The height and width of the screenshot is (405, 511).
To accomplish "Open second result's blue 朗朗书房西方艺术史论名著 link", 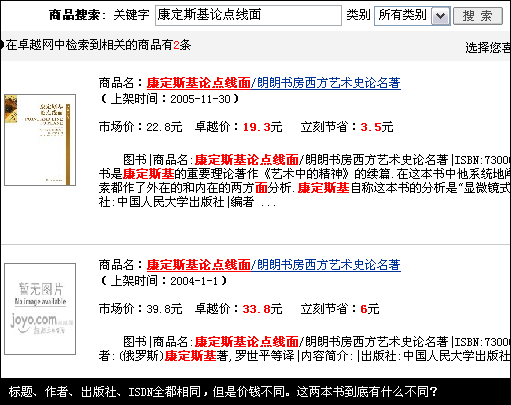I will click(326, 265).
